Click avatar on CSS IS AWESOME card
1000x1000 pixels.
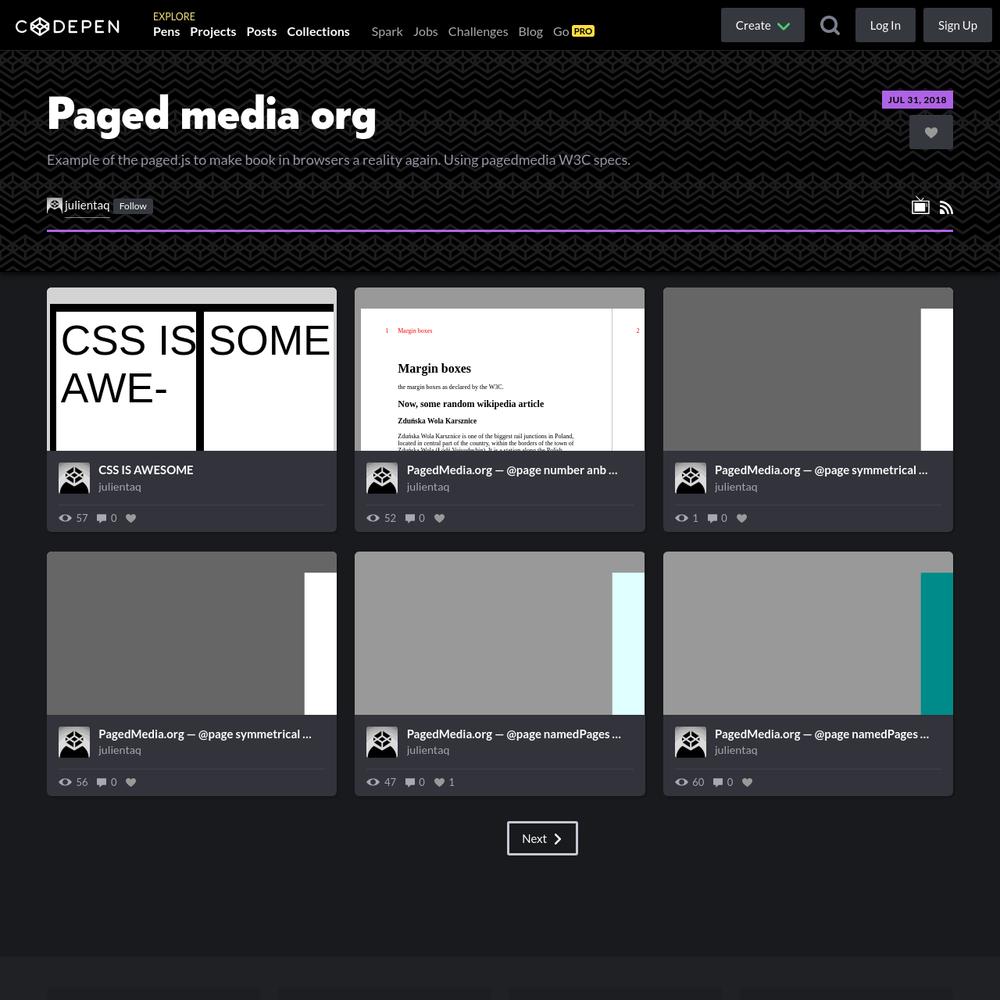[x=74, y=478]
